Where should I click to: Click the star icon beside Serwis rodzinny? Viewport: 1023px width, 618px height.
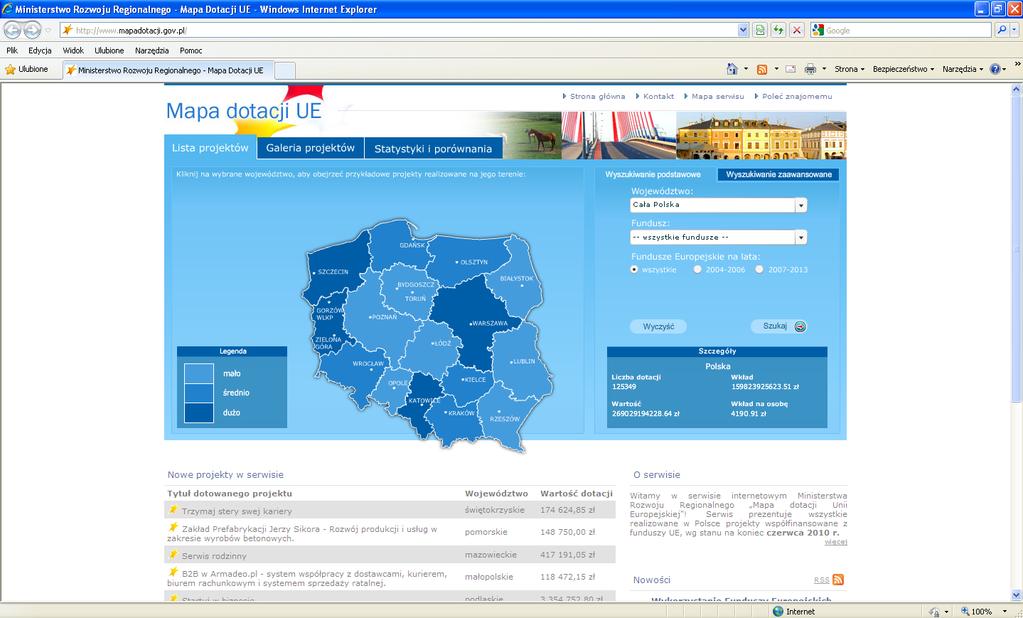pos(173,554)
